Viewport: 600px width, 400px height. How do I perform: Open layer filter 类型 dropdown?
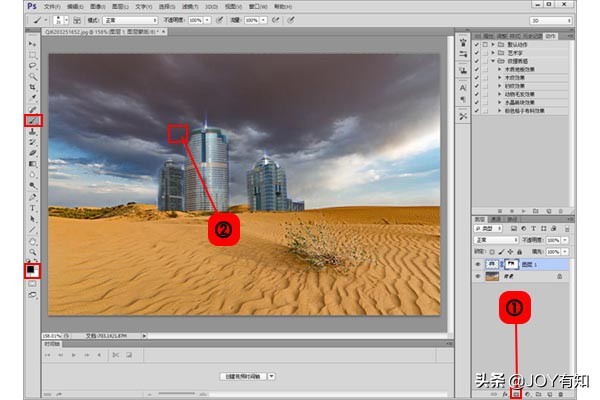pos(488,229)
